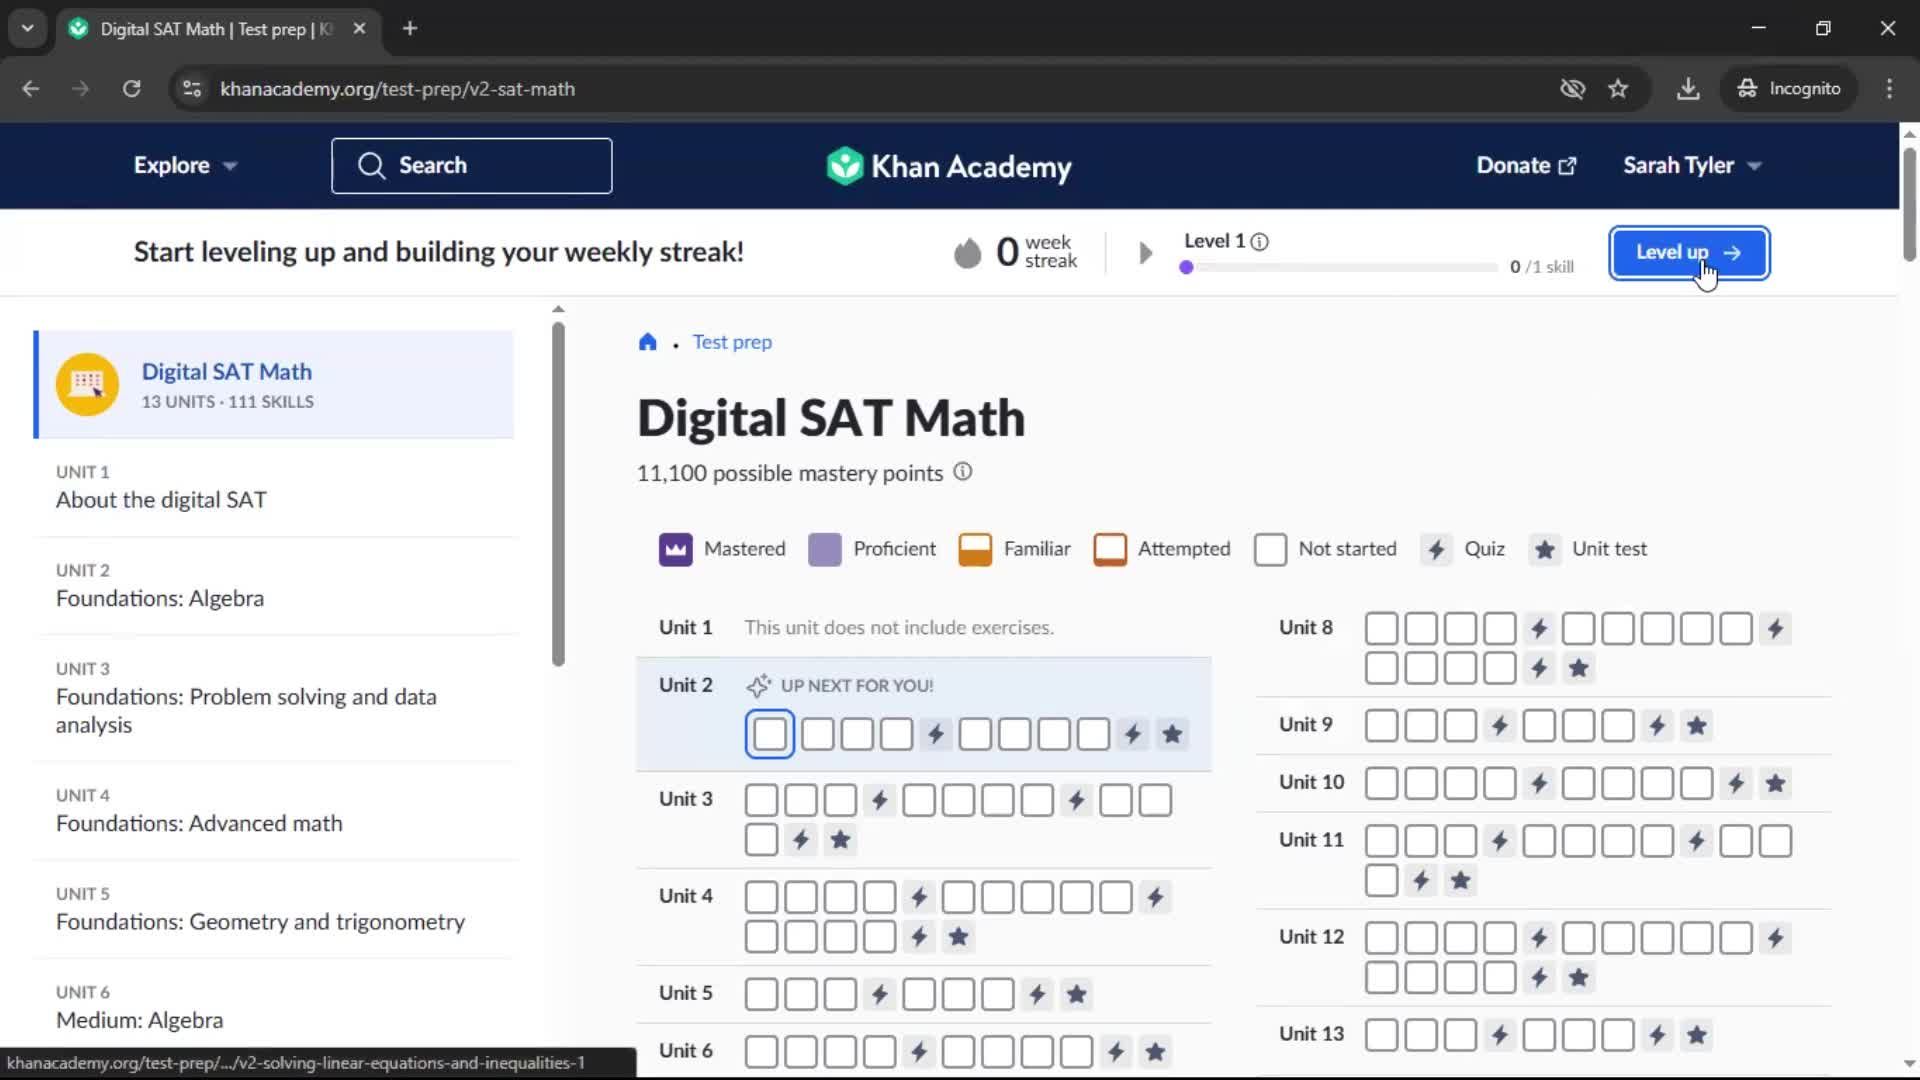Open the Explore dropdown menu
This screenshot has height=1080, width=1920.
pos(185,166)
